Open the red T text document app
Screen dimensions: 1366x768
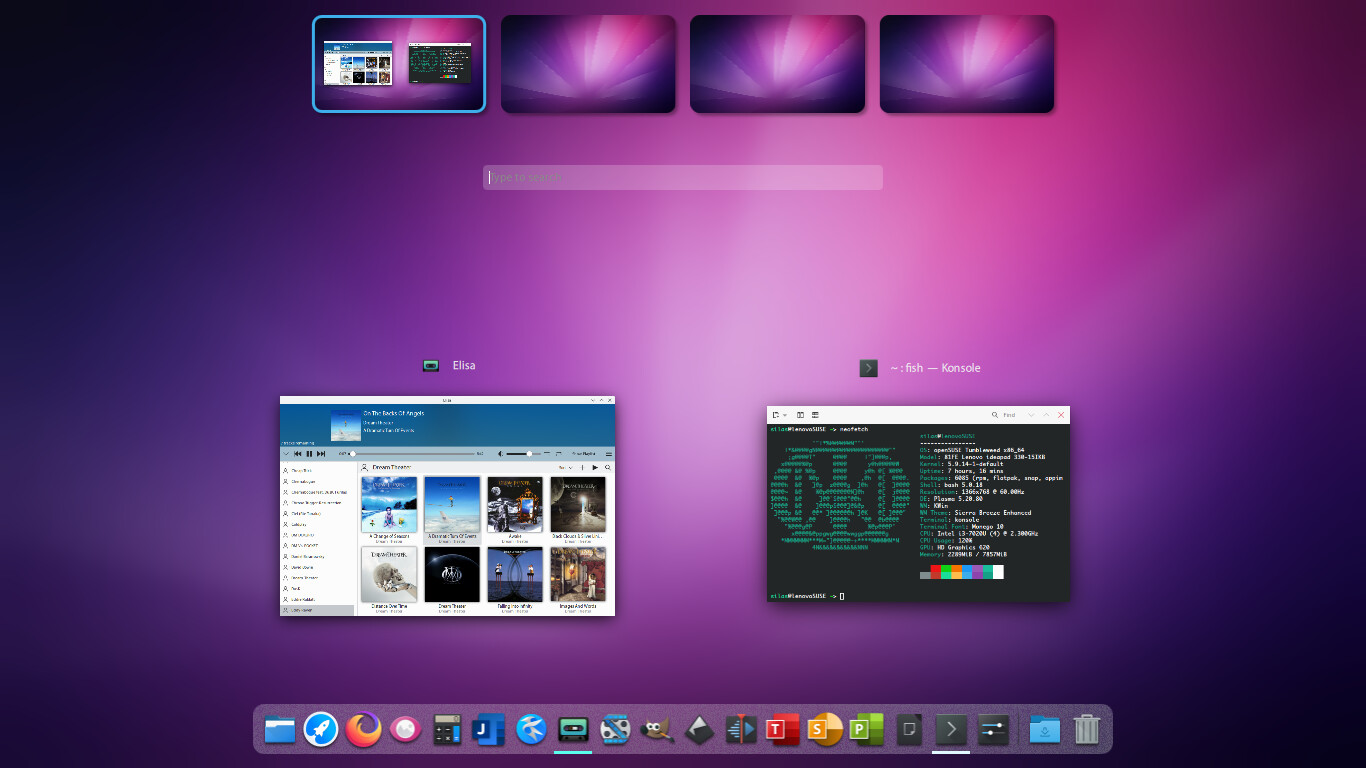[x=782, y=729]
